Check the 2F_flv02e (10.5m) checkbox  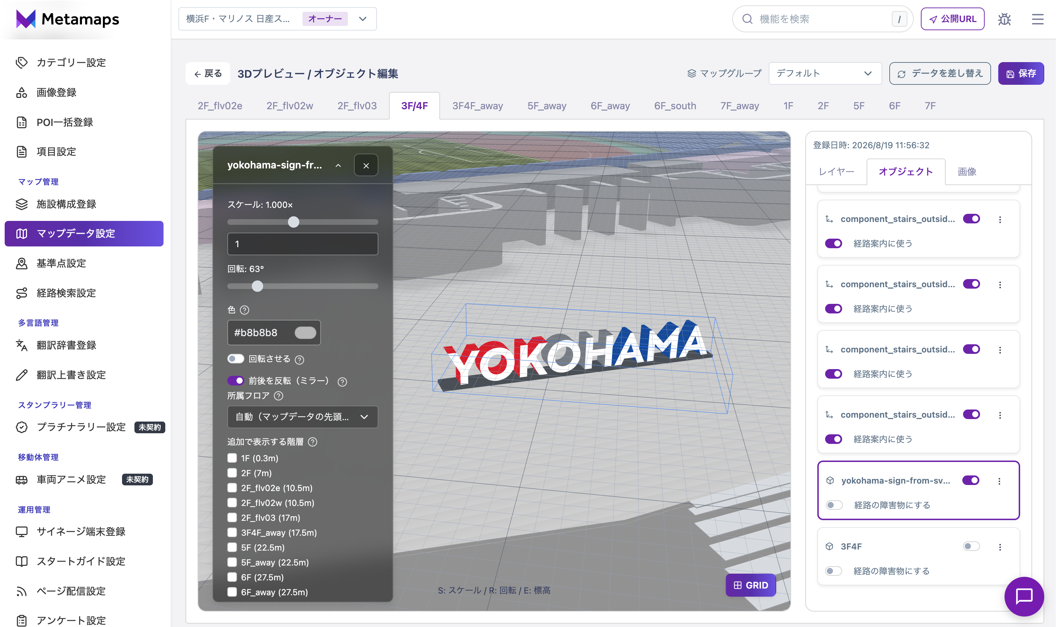click(232, 488)
